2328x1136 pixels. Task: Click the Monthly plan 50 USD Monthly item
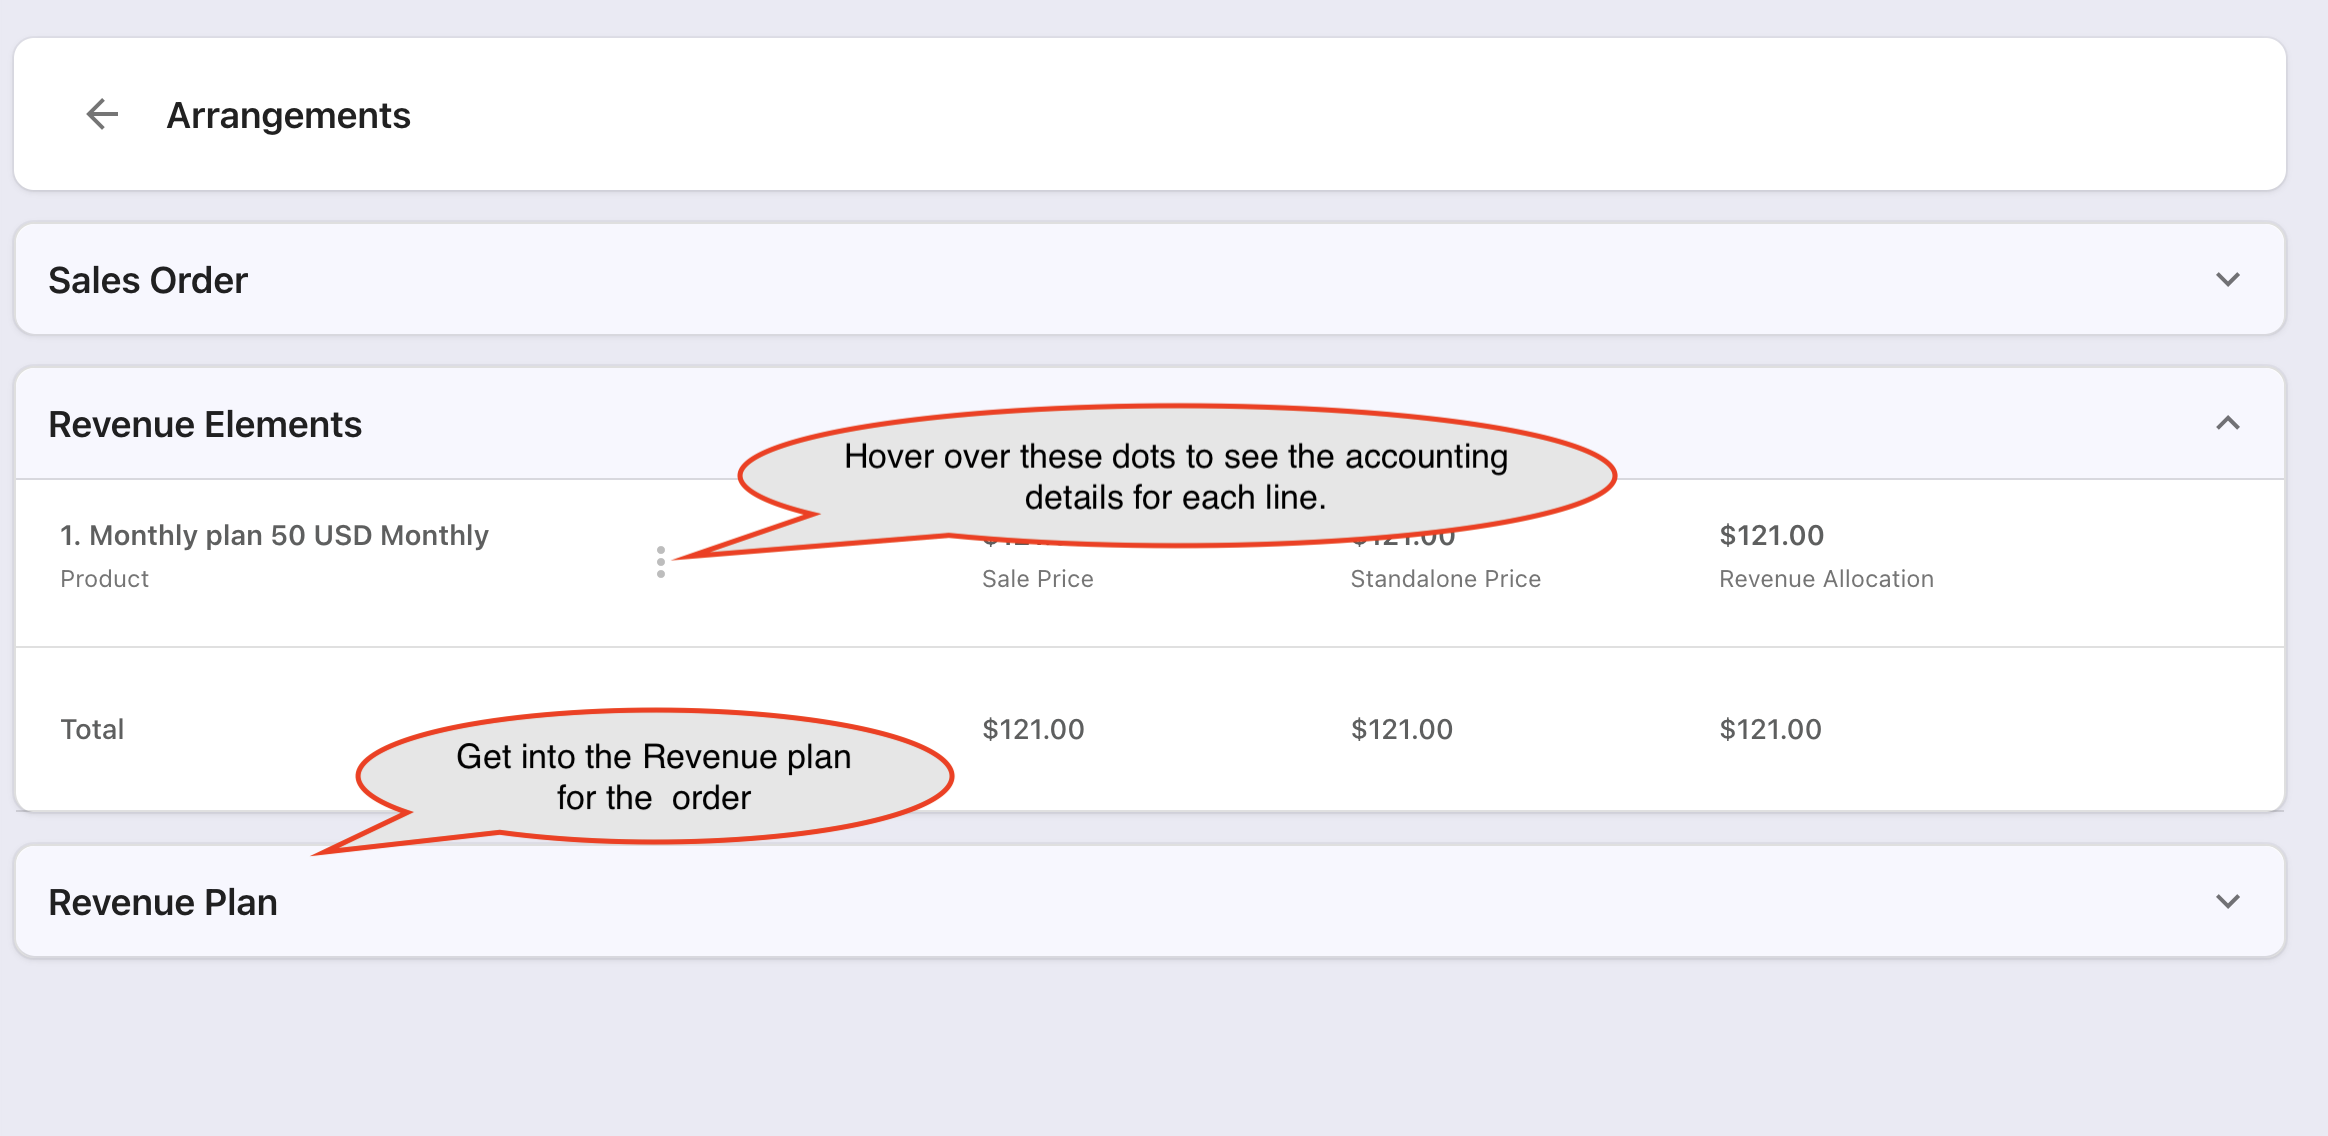[274, 536]
